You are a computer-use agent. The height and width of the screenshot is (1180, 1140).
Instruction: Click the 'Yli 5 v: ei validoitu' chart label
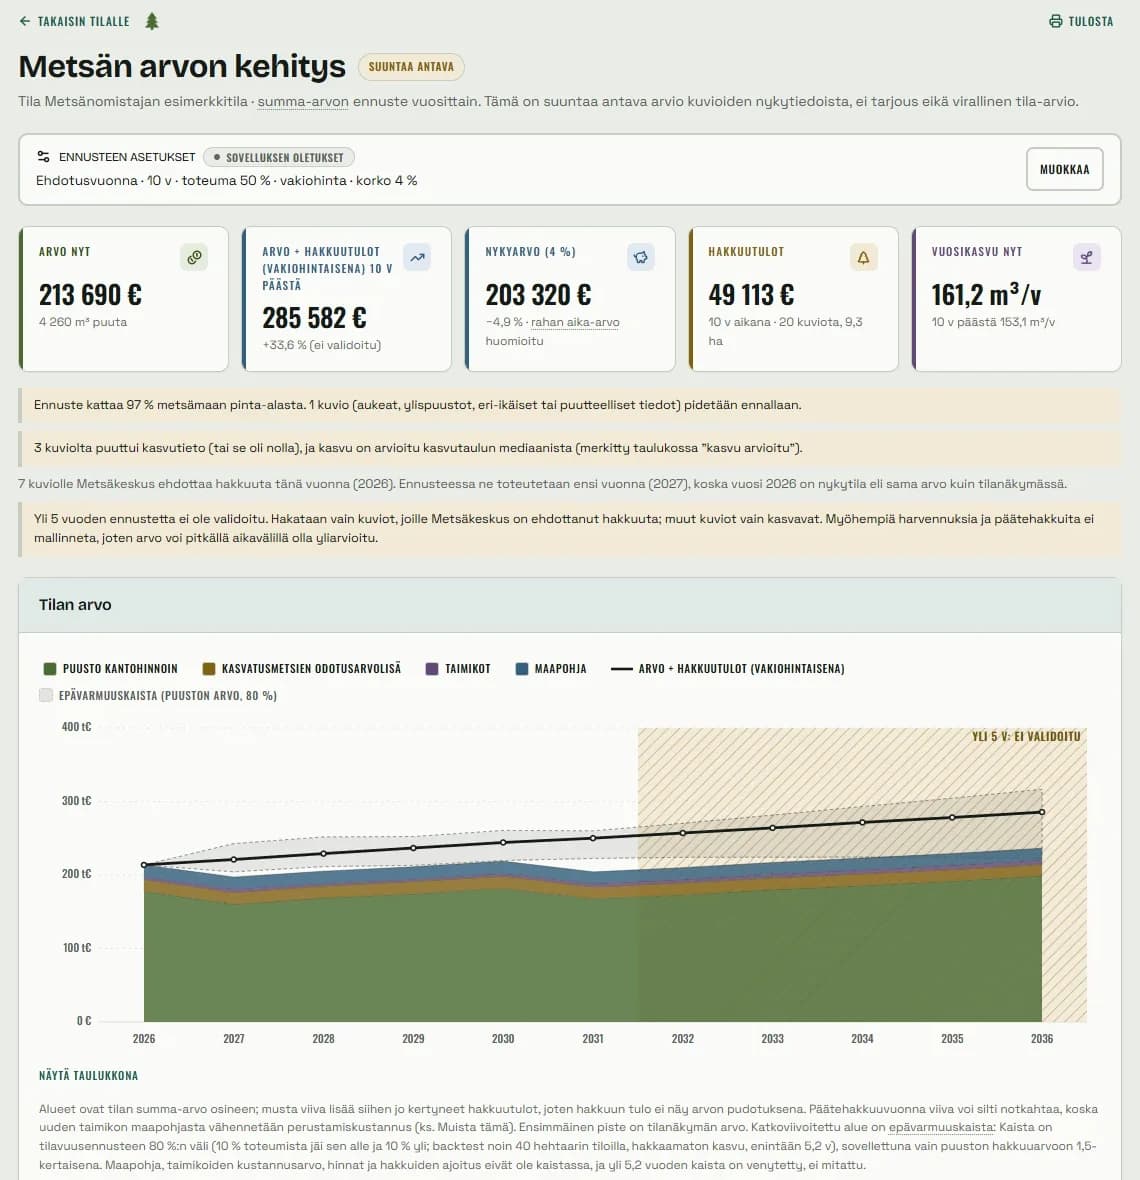(x=1026, y=737)
